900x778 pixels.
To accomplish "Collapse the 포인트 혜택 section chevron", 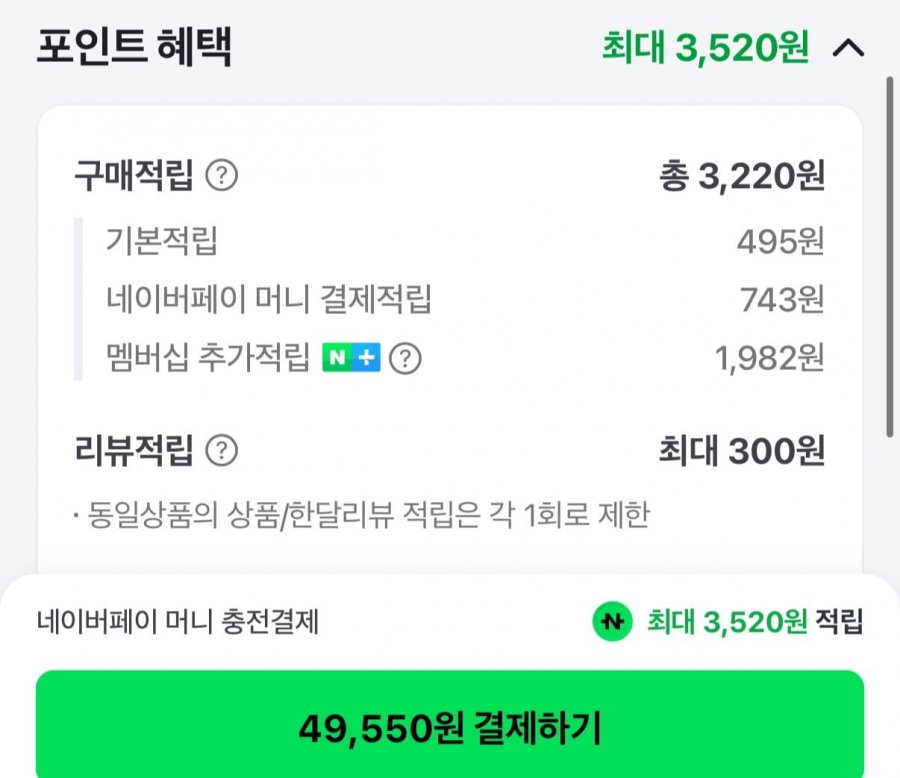I will (x=848, y=48).
